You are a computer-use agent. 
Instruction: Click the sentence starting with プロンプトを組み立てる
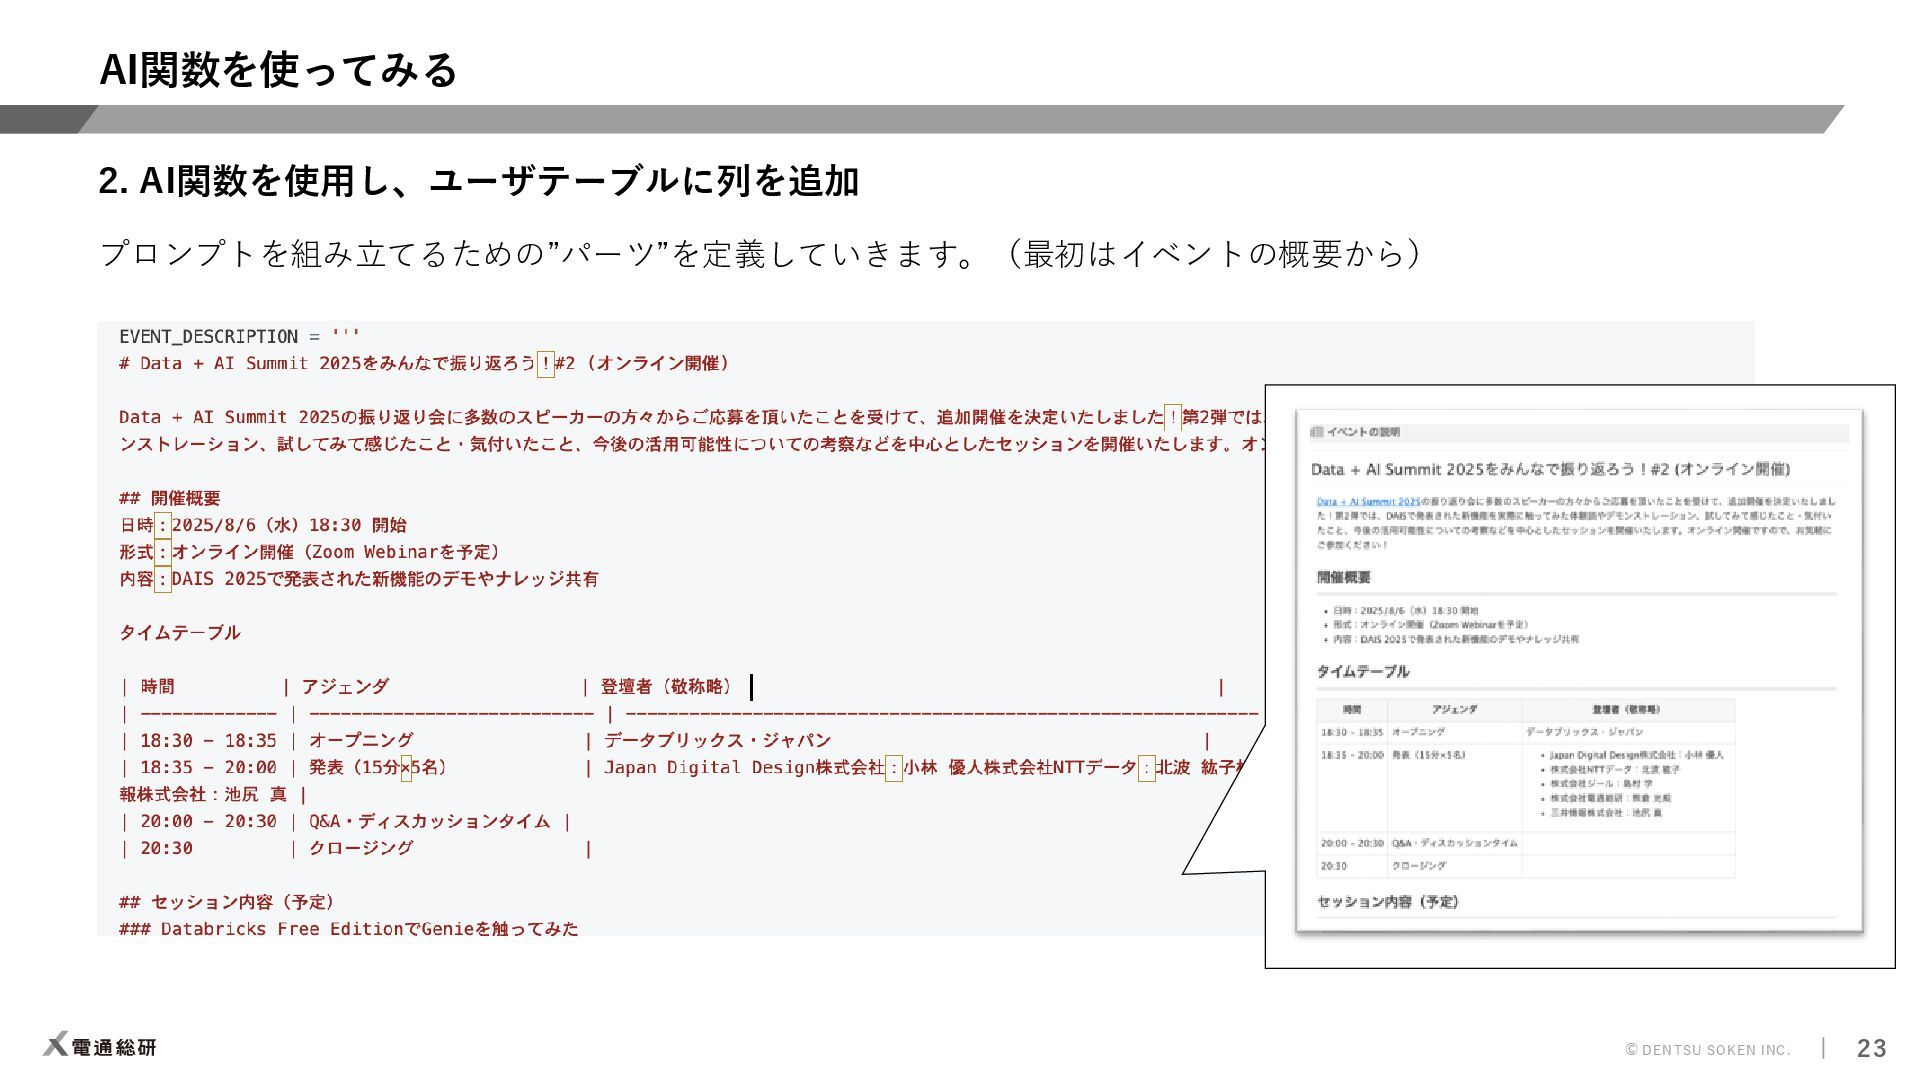click(760, 253)
